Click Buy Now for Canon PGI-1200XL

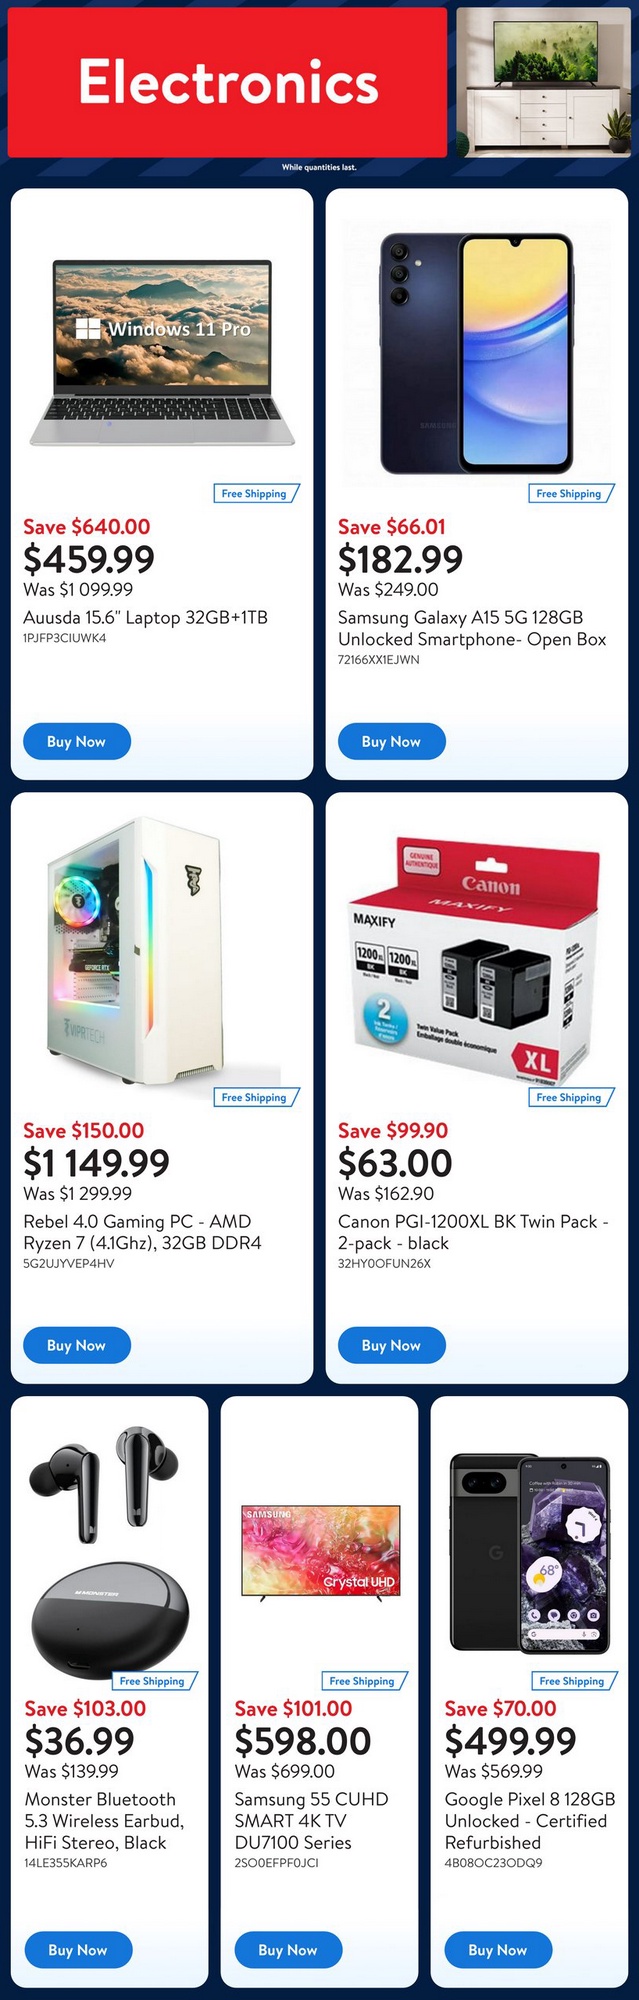click(391, 1345)
